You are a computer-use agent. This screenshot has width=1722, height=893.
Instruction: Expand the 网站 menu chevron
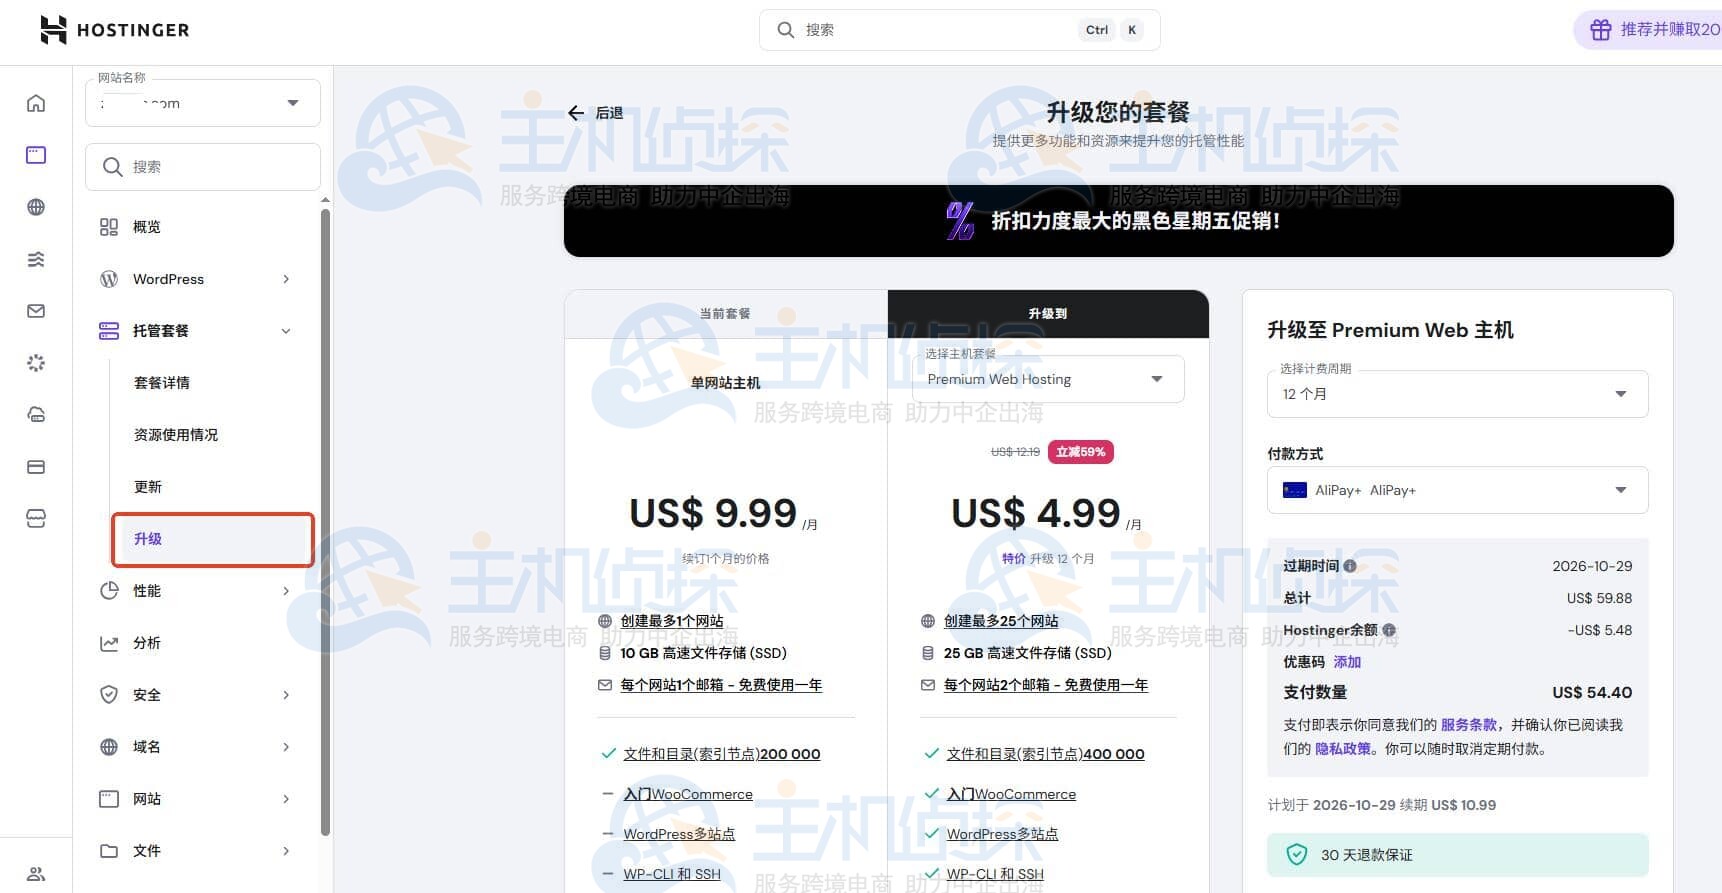[x=286, y=799]
